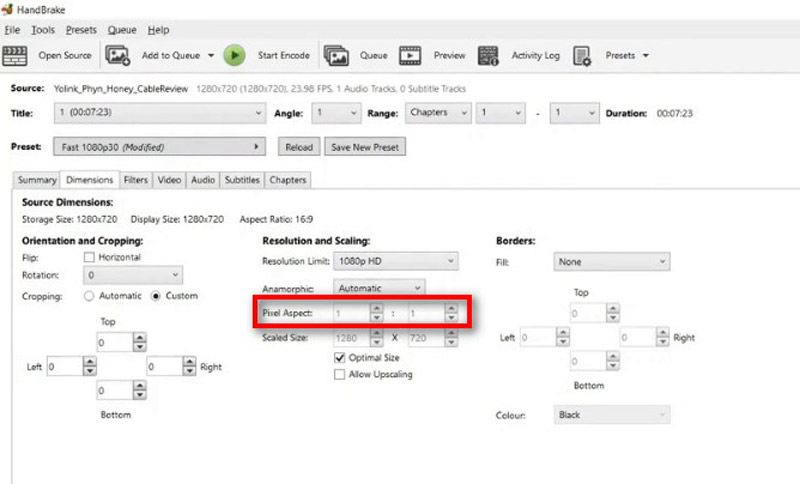Open the start chapter dropdown

501,113
